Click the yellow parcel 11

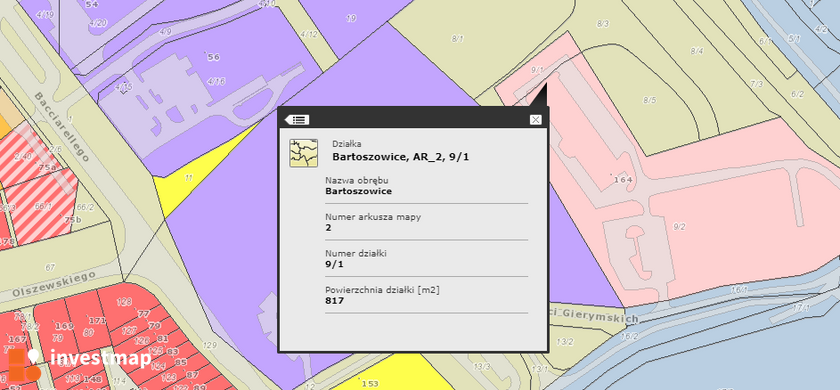(x=188, y=178)
